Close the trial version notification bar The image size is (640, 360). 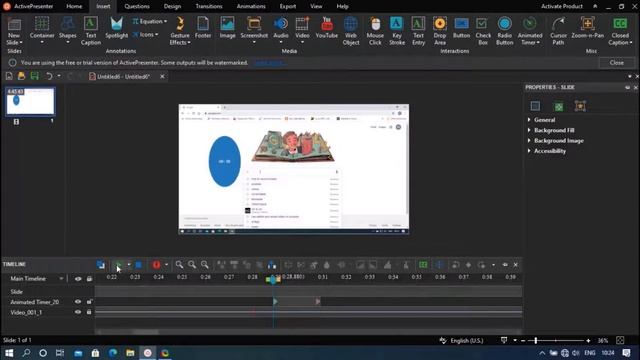coord(617,63)
